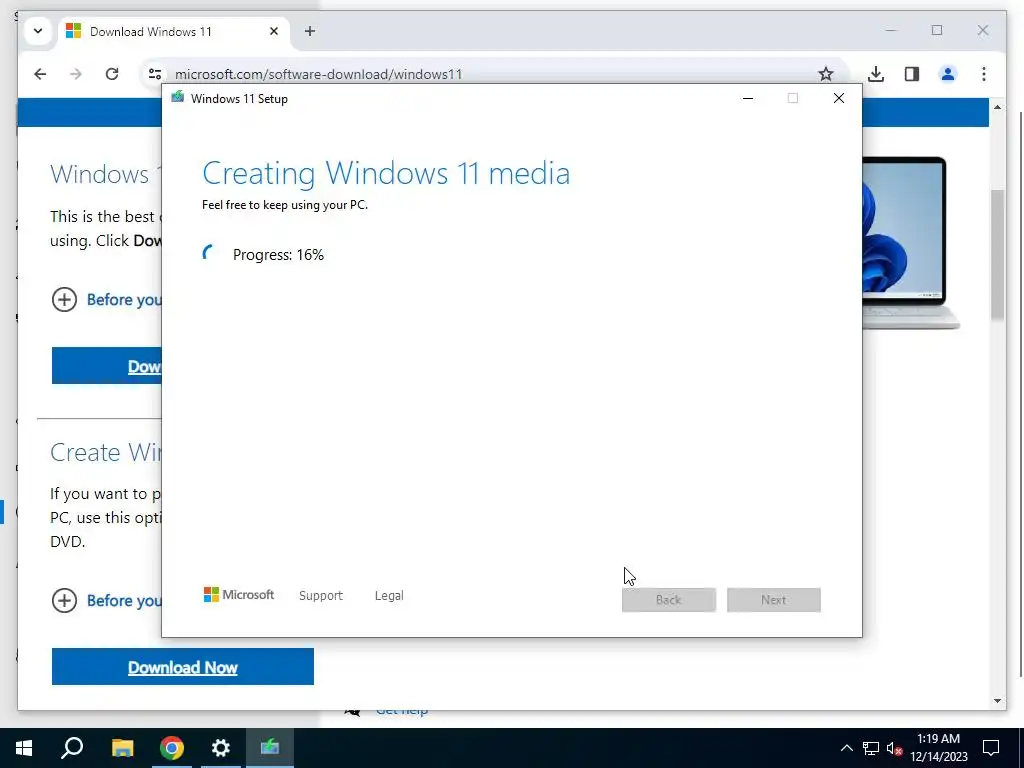Viewport: 1024px width, 768px height.
Task: Open Settings from the taskbar
Action: (221, 748)
